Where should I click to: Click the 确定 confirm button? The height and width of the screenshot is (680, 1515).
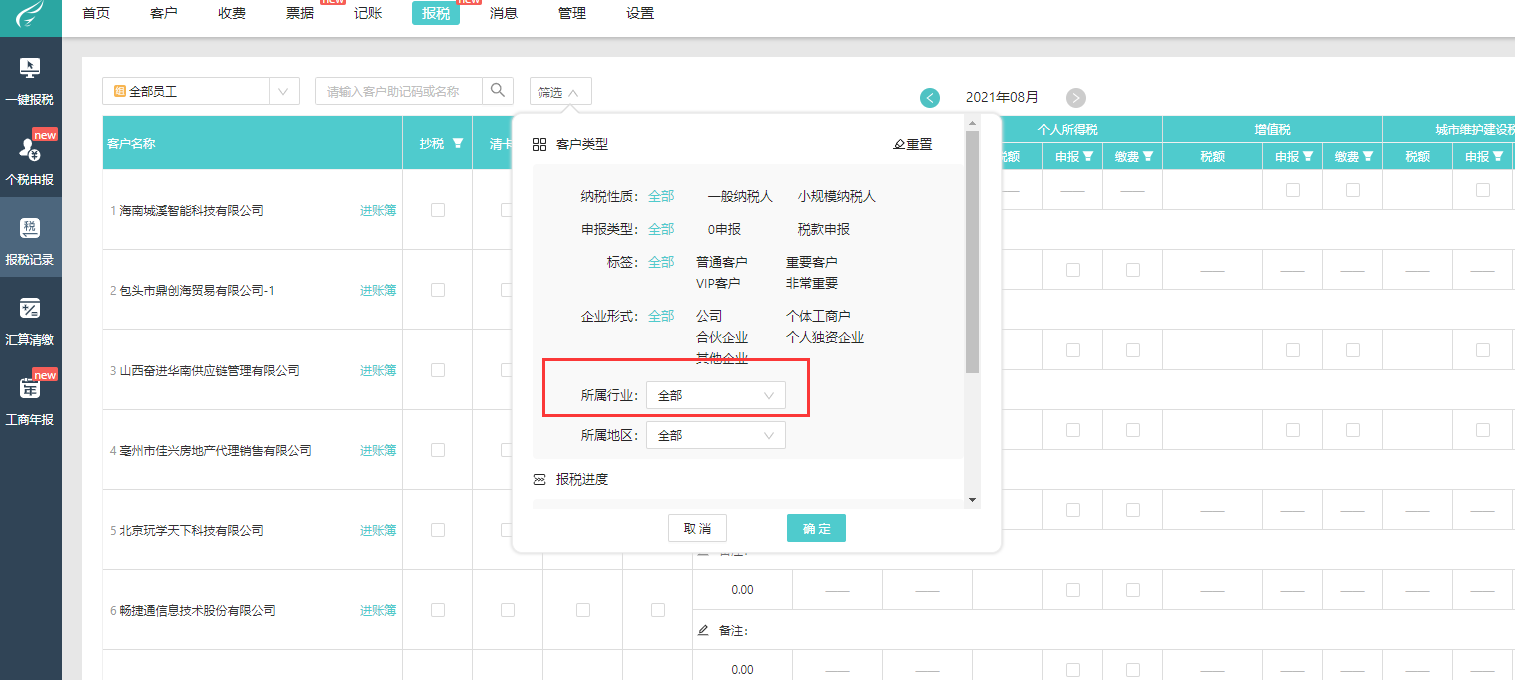point(816,528)
